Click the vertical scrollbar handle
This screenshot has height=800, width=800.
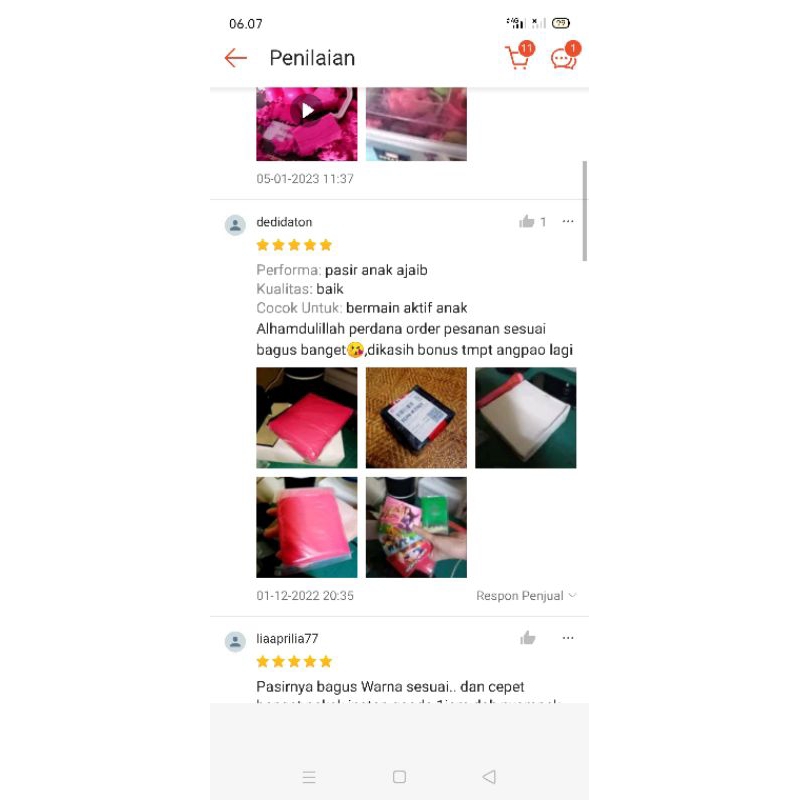585,211
